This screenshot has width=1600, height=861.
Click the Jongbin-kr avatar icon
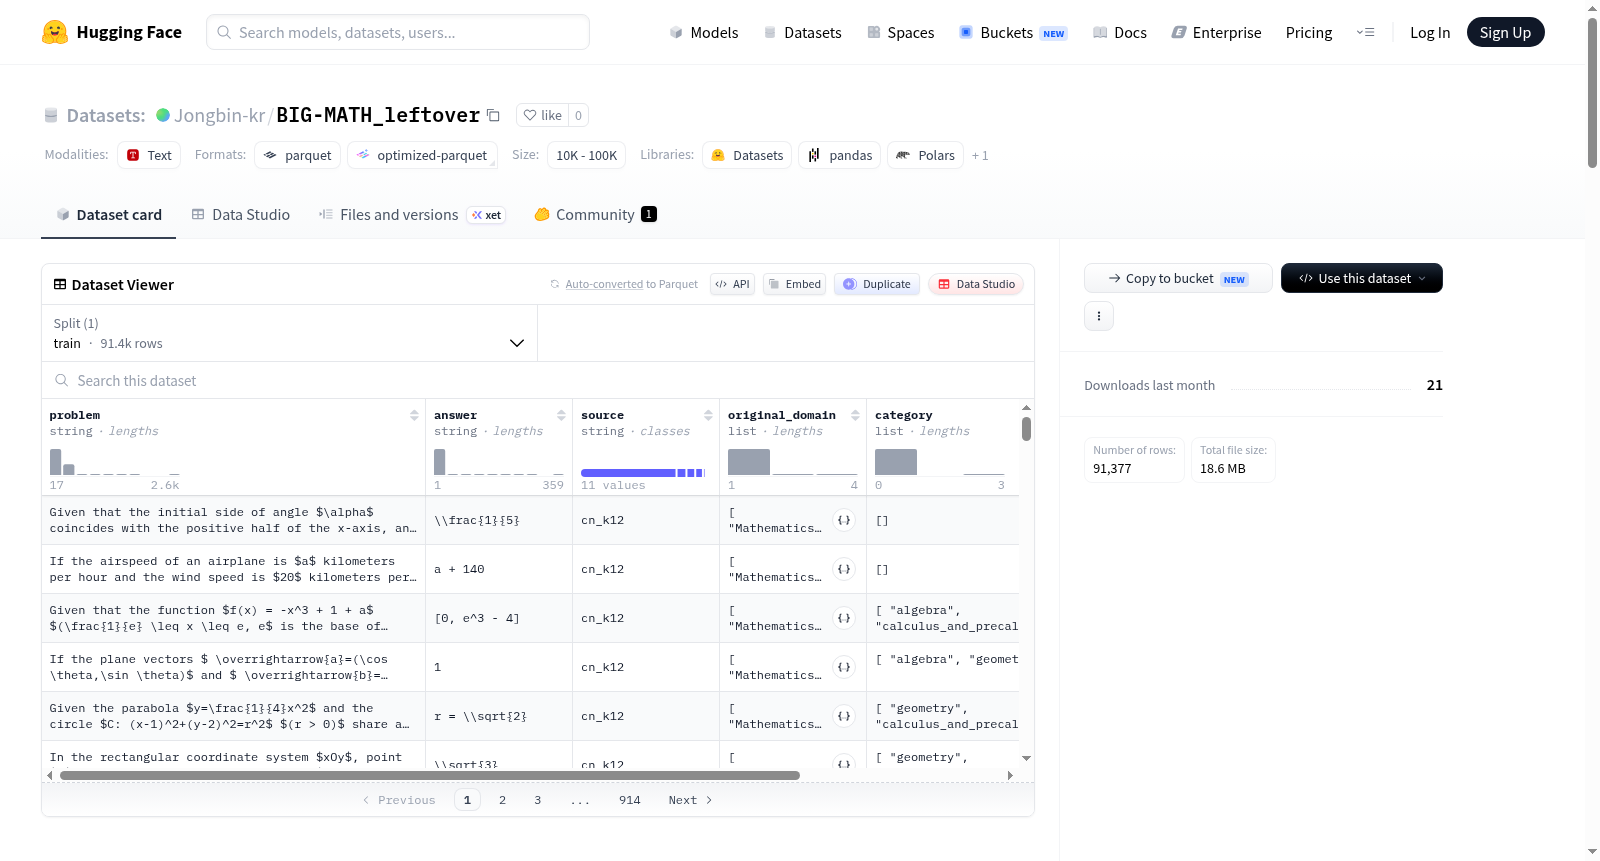[x=163, y=115]
